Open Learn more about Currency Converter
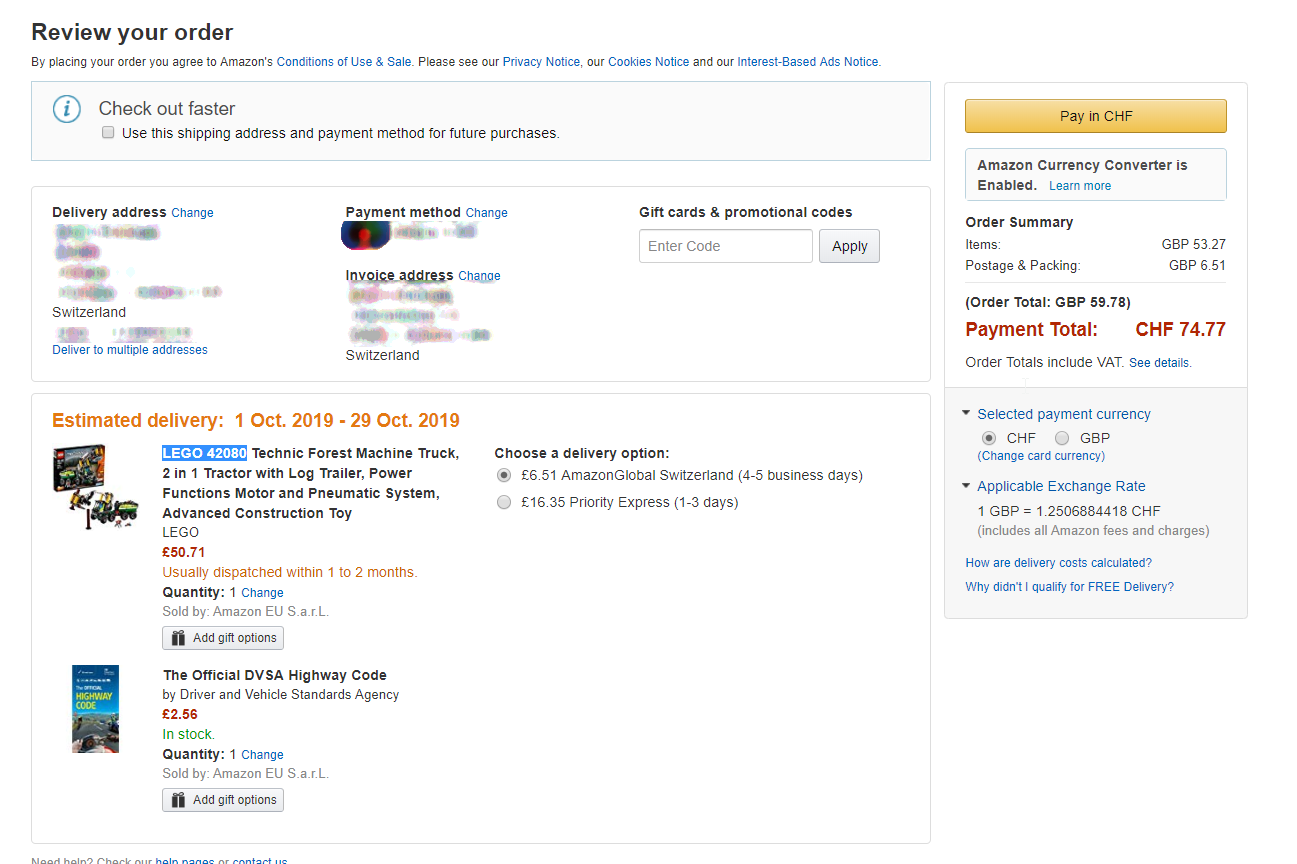The image size is (1297, 864). click(1080, 186)
